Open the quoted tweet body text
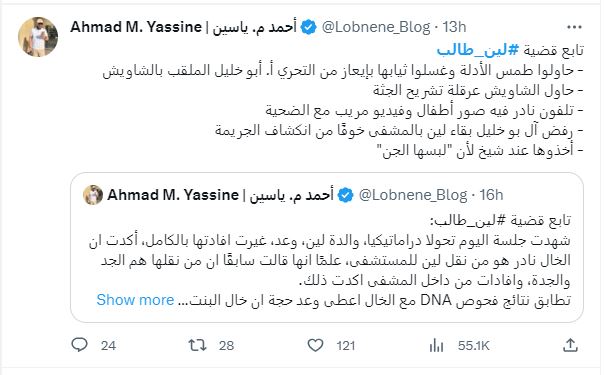The height and width of the screenshot is (375, 605). coord(330,260)
